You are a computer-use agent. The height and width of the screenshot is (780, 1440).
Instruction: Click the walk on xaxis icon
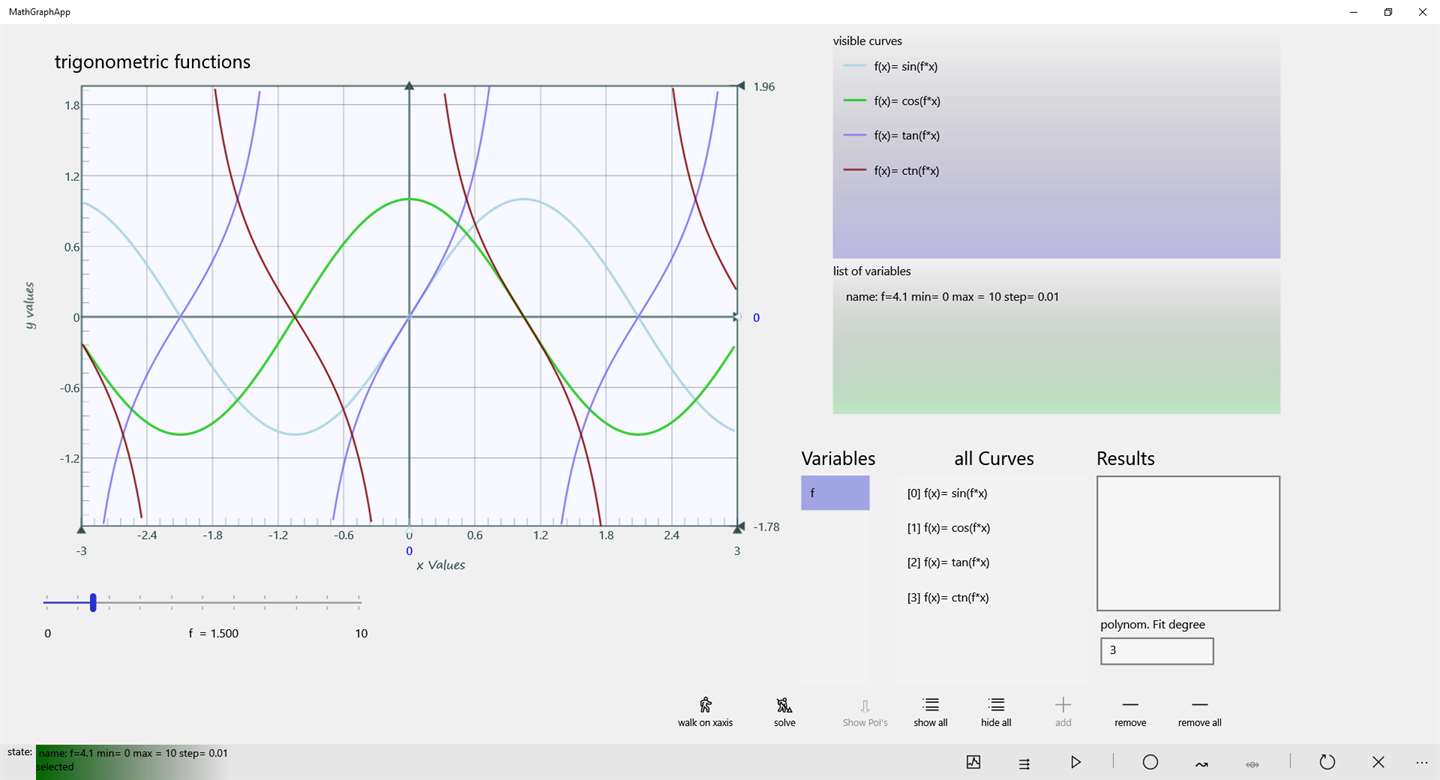tap(705, 704)
